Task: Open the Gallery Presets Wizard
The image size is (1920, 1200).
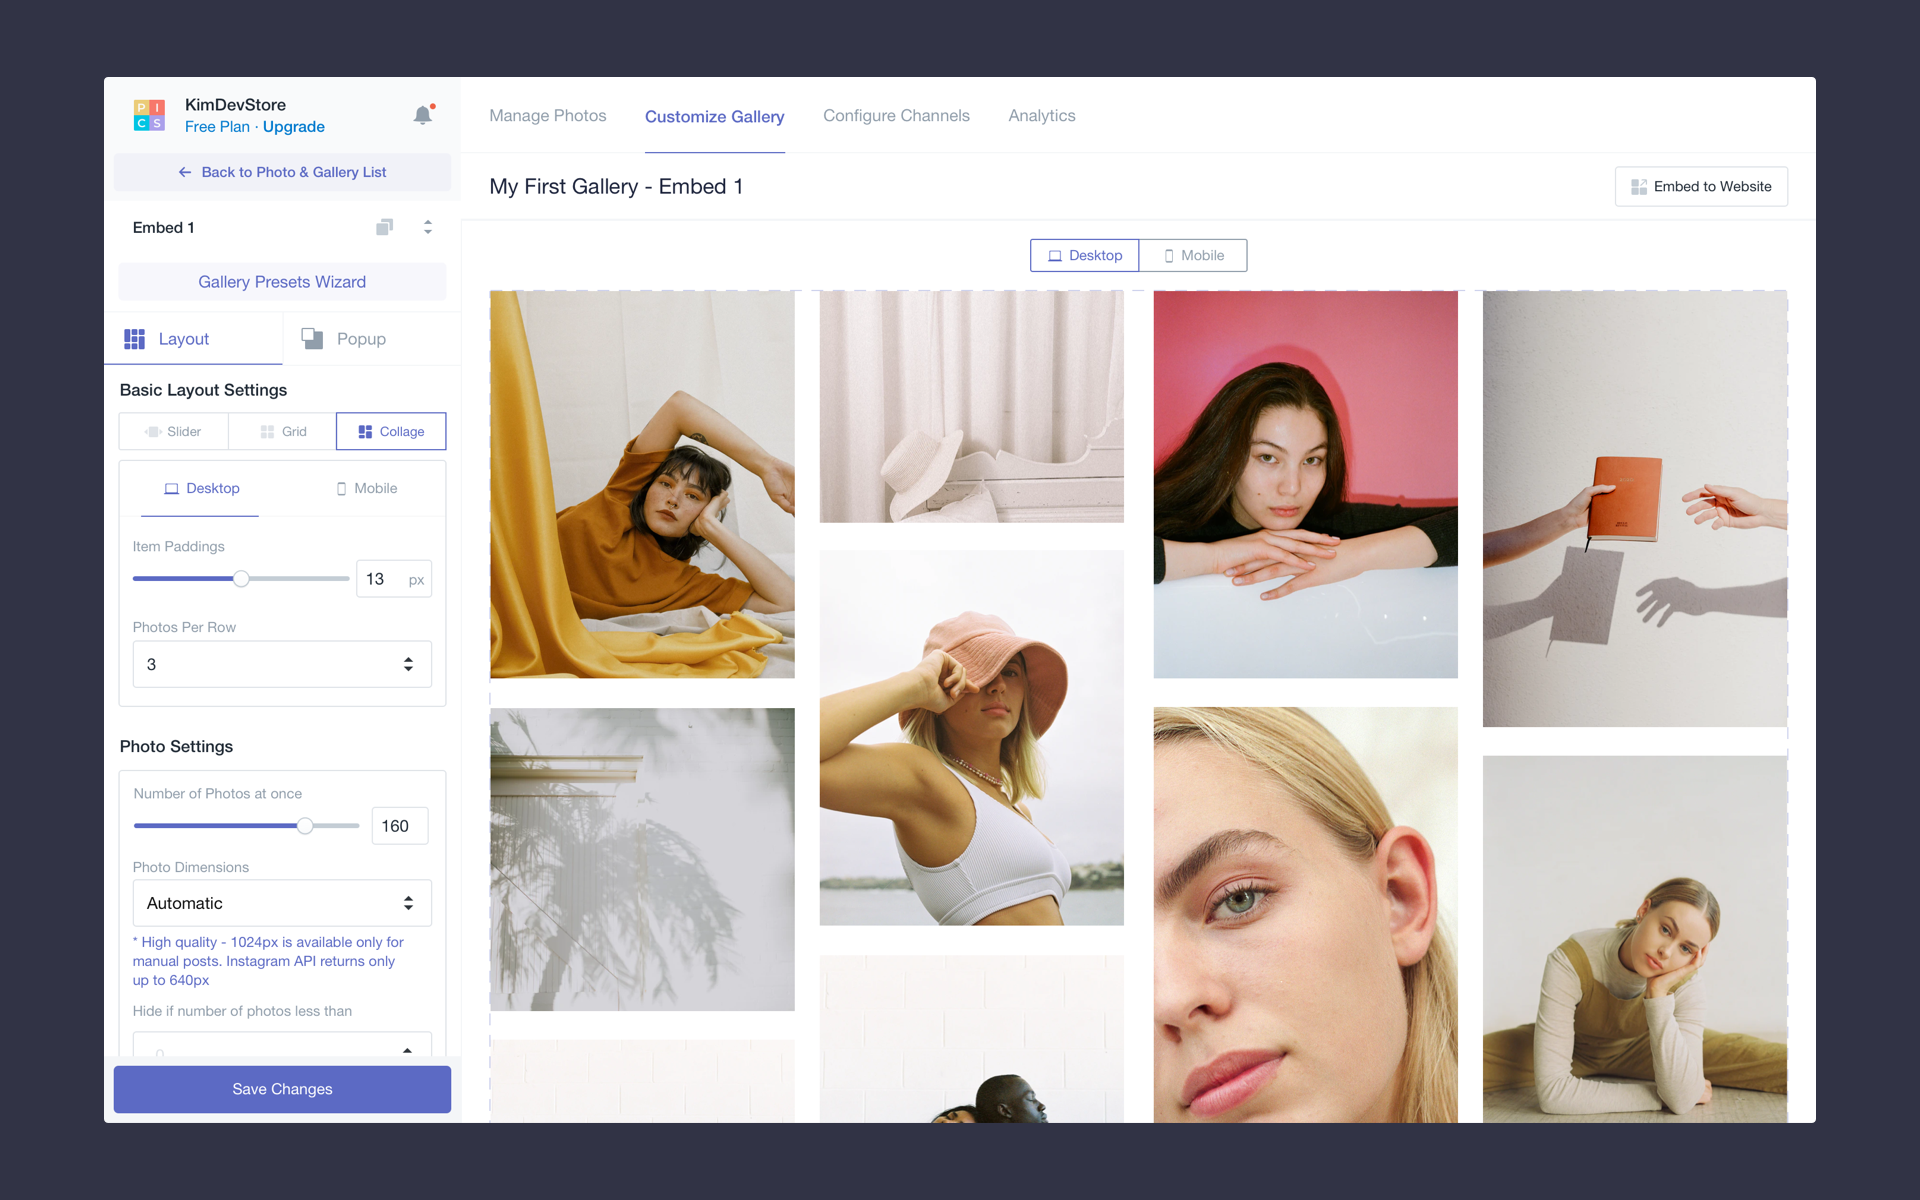Action: (x=282, y=282)
